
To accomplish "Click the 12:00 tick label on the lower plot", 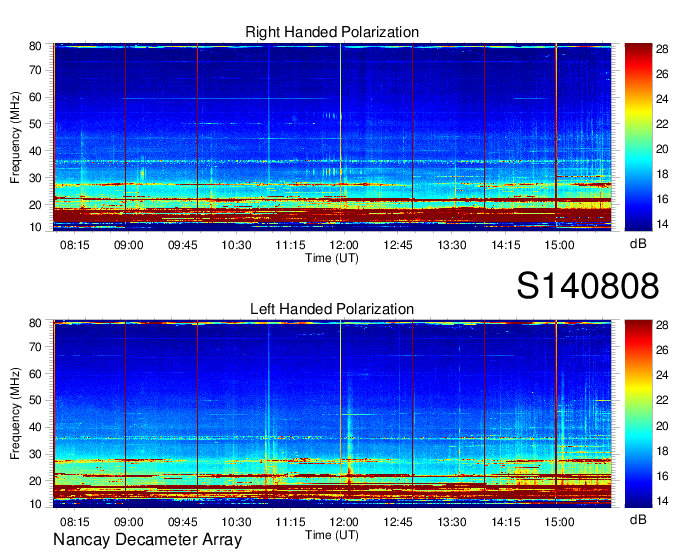I will [x=344, y=522].
